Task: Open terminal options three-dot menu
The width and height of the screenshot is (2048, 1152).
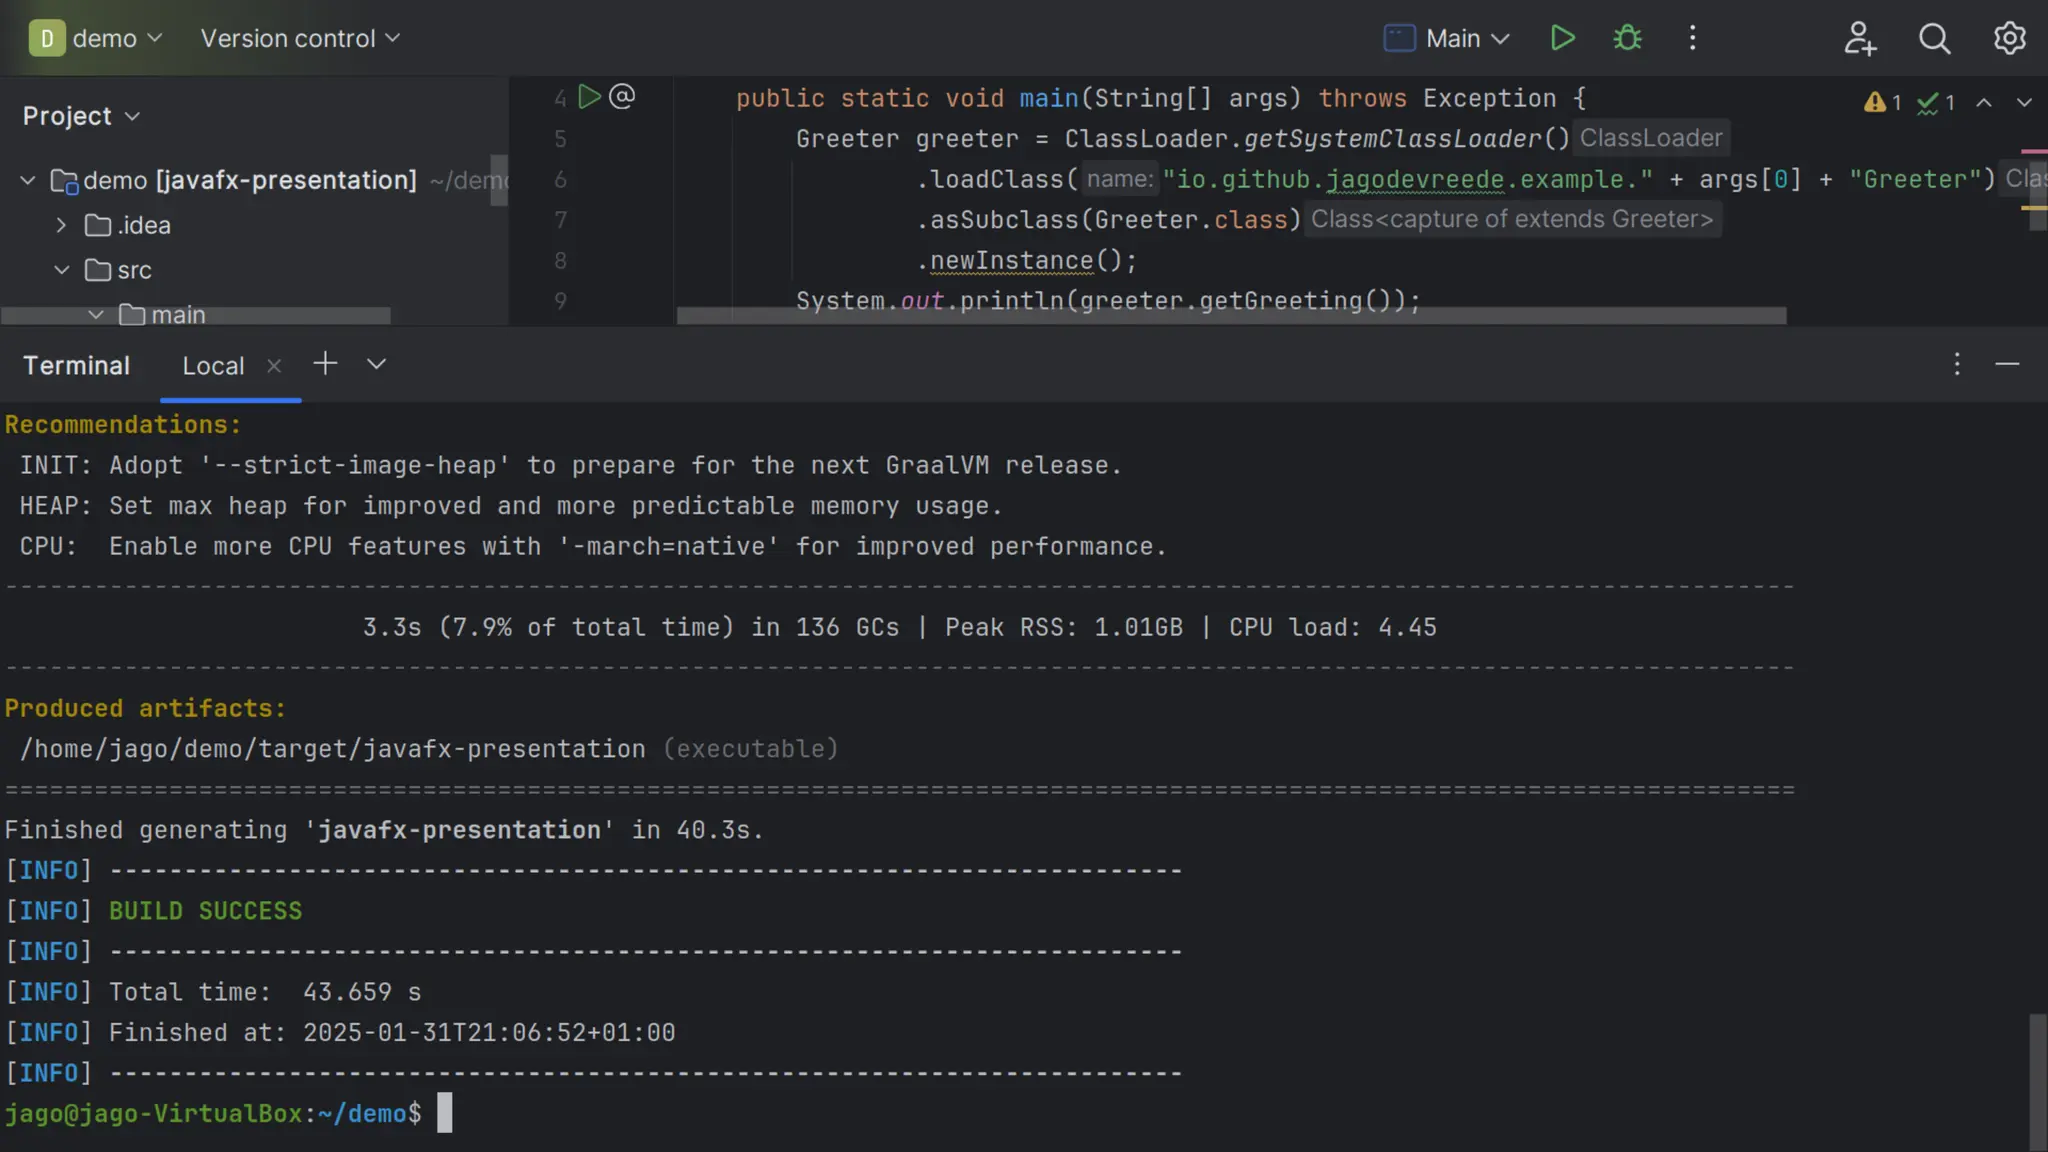Action: point(1957,364)
